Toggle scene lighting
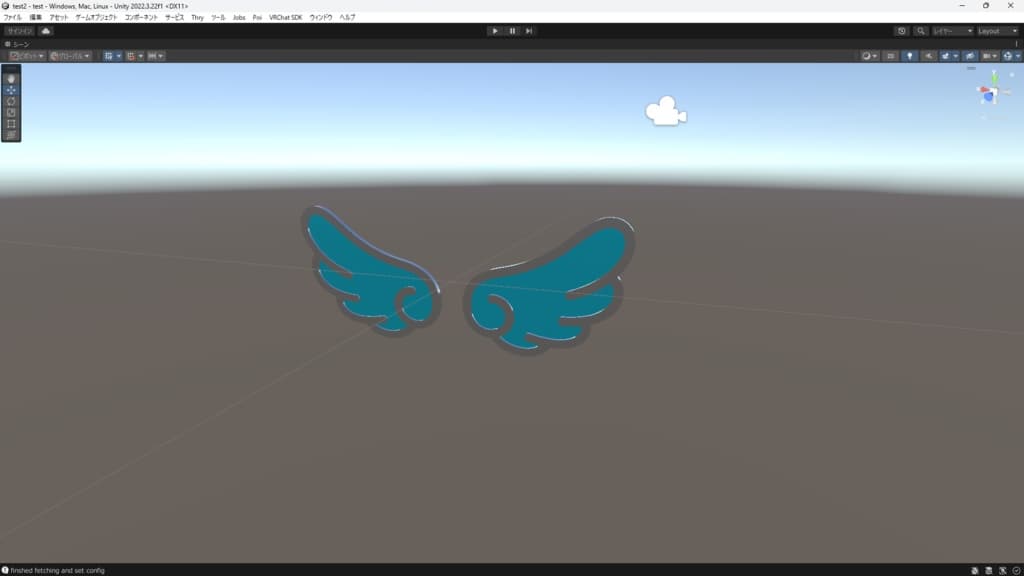 pyautogui.click(x=909, y=56)
